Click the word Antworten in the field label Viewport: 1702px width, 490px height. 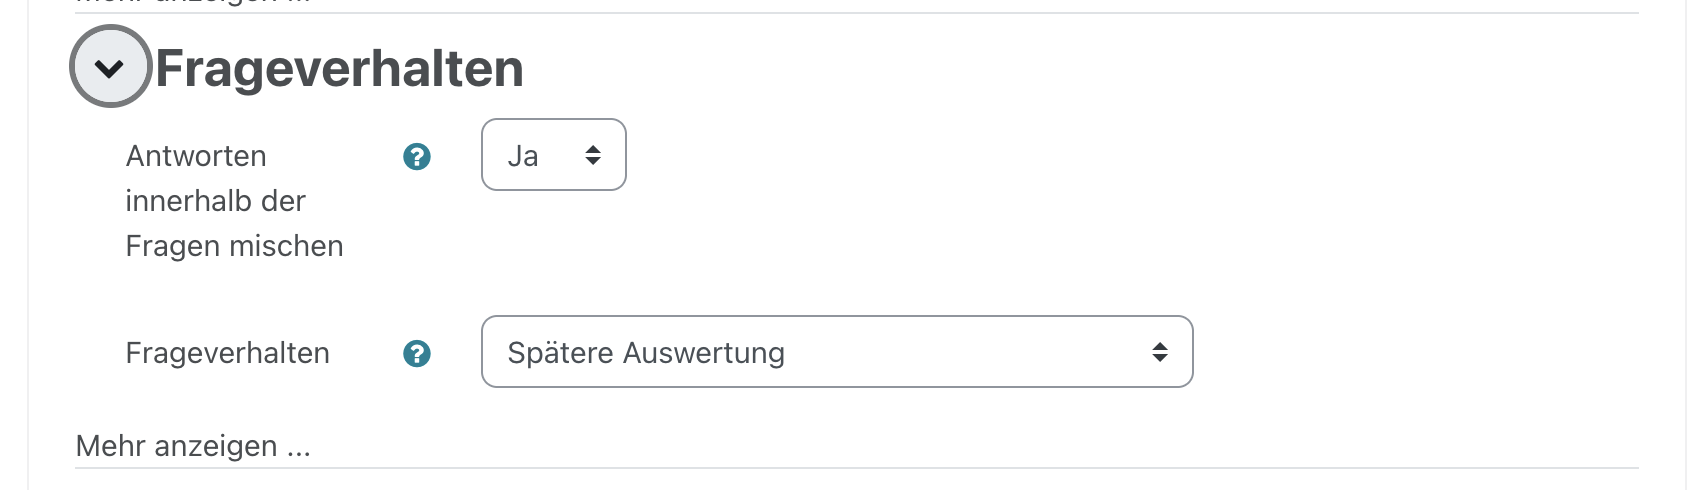[x=196, y=156]
